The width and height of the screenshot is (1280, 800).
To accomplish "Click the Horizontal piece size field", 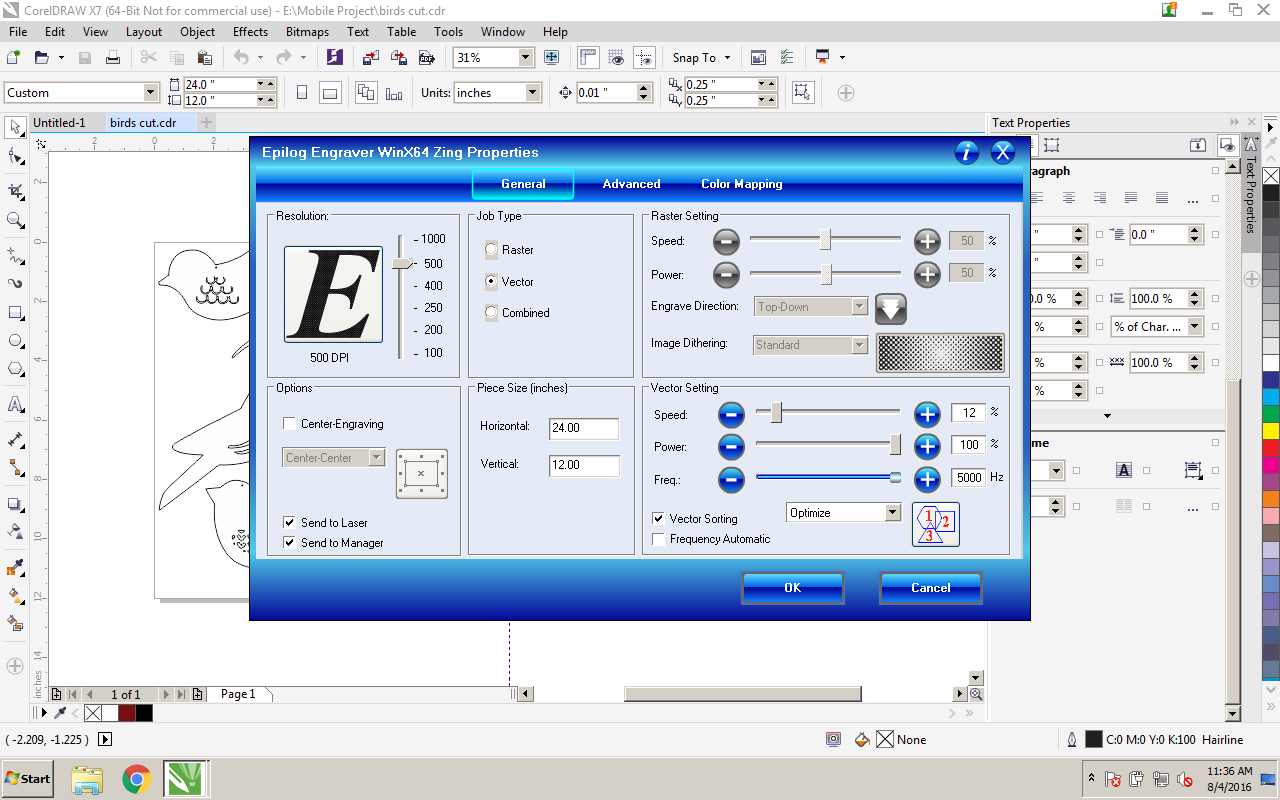I will pyautogui.click(x=584, y=428).
